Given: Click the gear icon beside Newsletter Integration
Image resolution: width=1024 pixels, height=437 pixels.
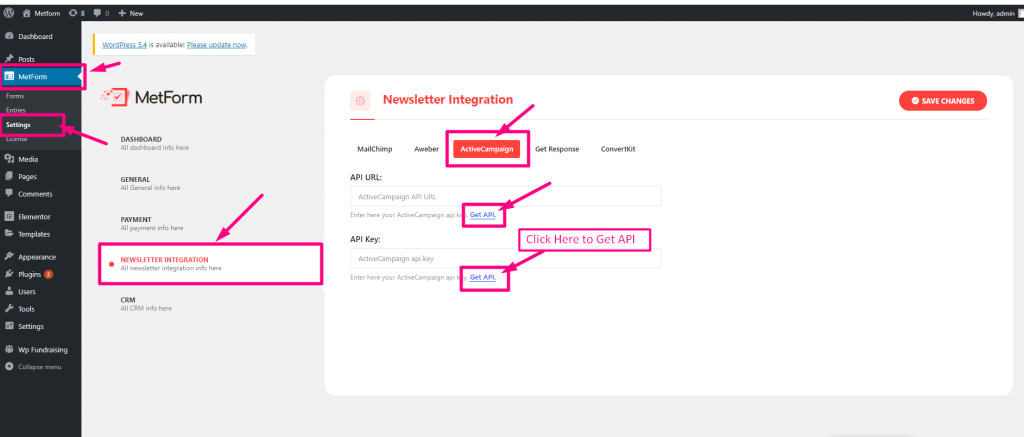Looking at the screenshot, I should click(360, 101).
